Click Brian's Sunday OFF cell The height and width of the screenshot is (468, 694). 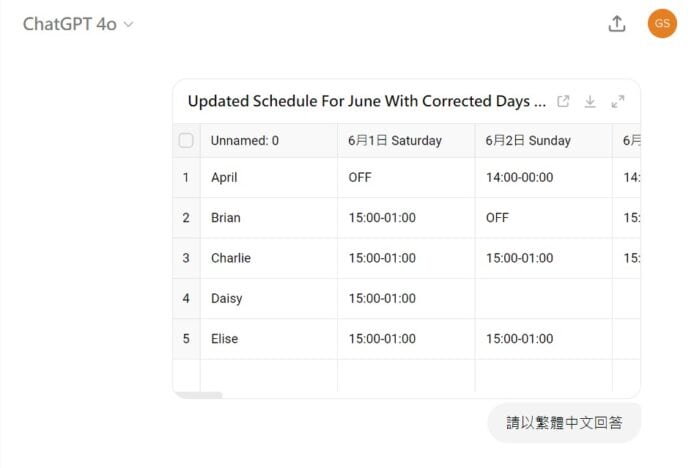pos(498,218)
